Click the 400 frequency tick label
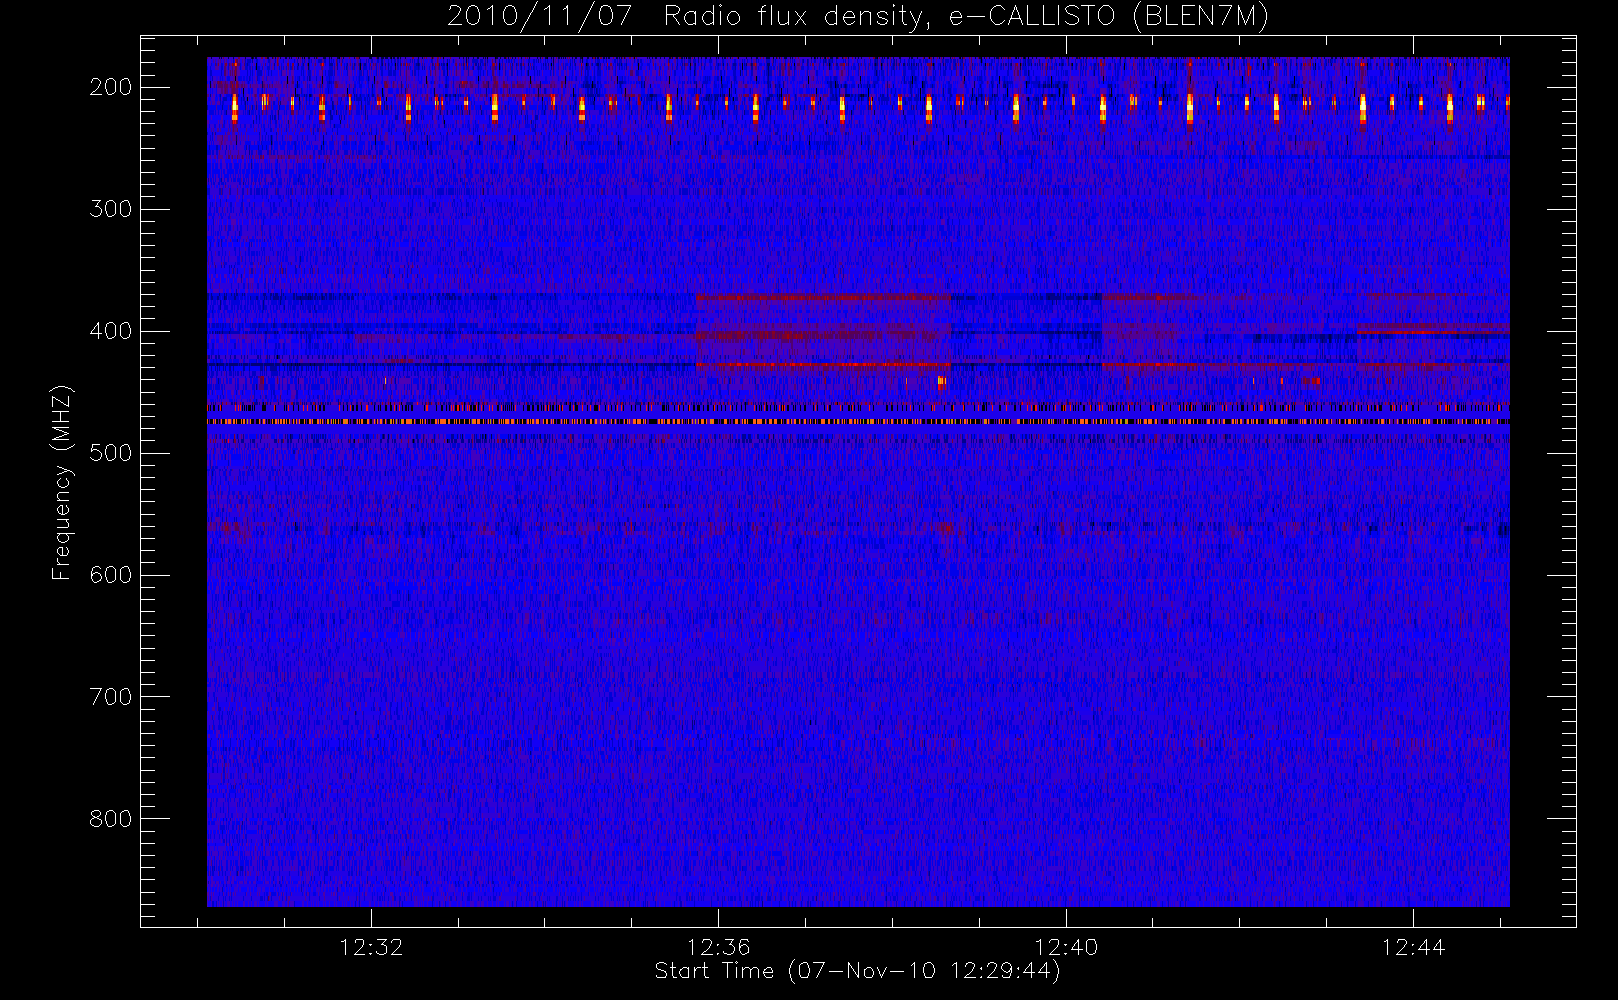 coord(111,331)
